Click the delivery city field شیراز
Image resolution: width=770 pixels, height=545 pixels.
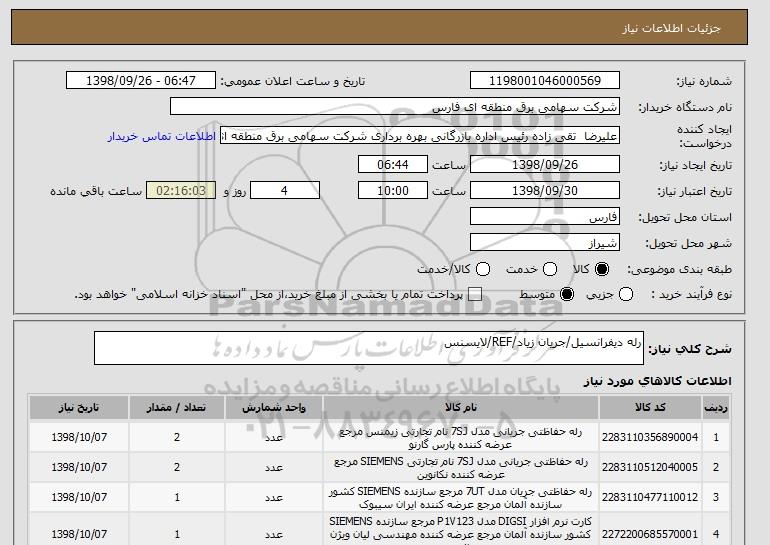[545, 243]
